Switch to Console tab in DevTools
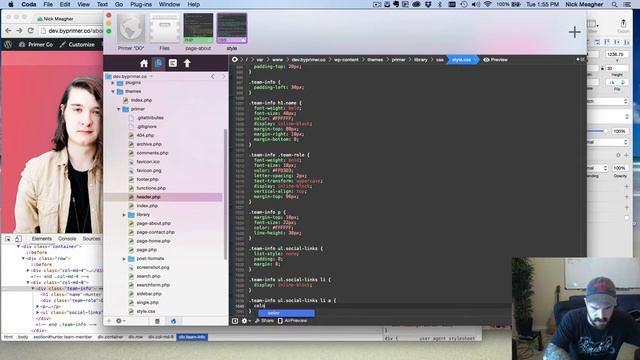This screenshot has width=640, height=360. (x=67, y=238)
